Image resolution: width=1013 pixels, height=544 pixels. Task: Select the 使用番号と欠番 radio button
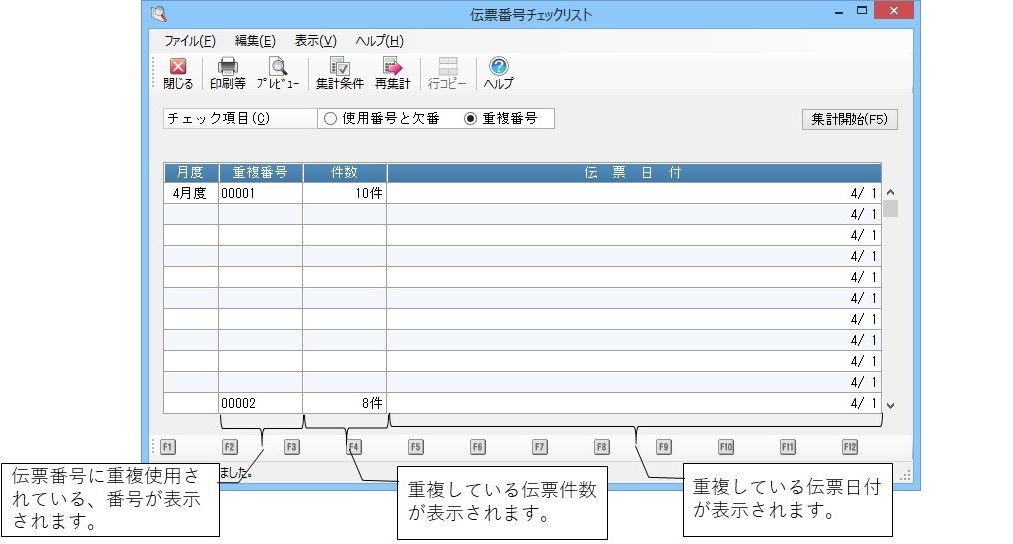[x=331, y=118]
